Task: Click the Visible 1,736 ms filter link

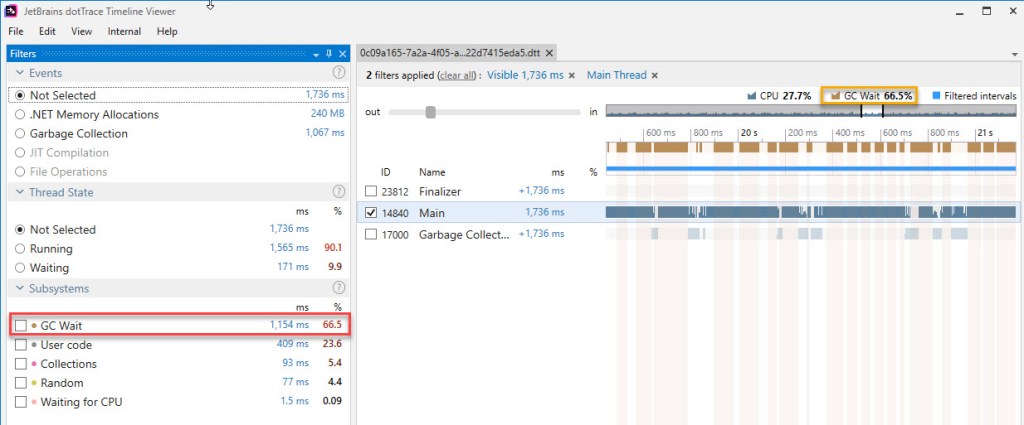Action: tap(525, 75)
